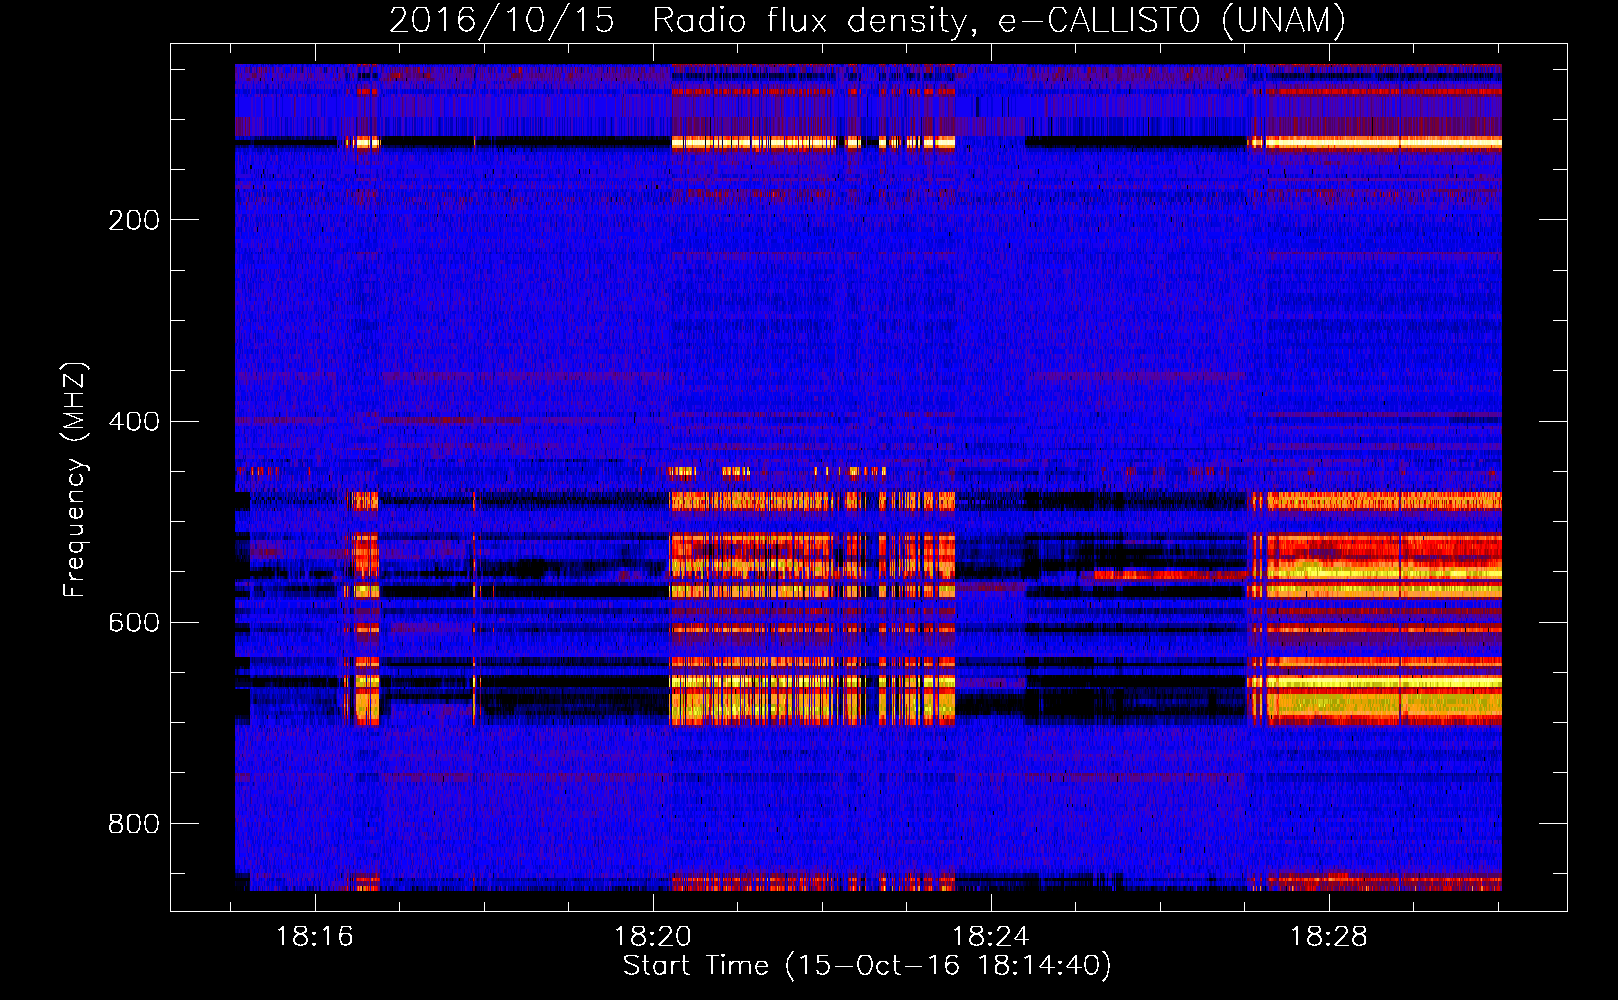1618x1000 pixels.
Task: Click the 18:16 time tick label
Action: tap(315, 936)
